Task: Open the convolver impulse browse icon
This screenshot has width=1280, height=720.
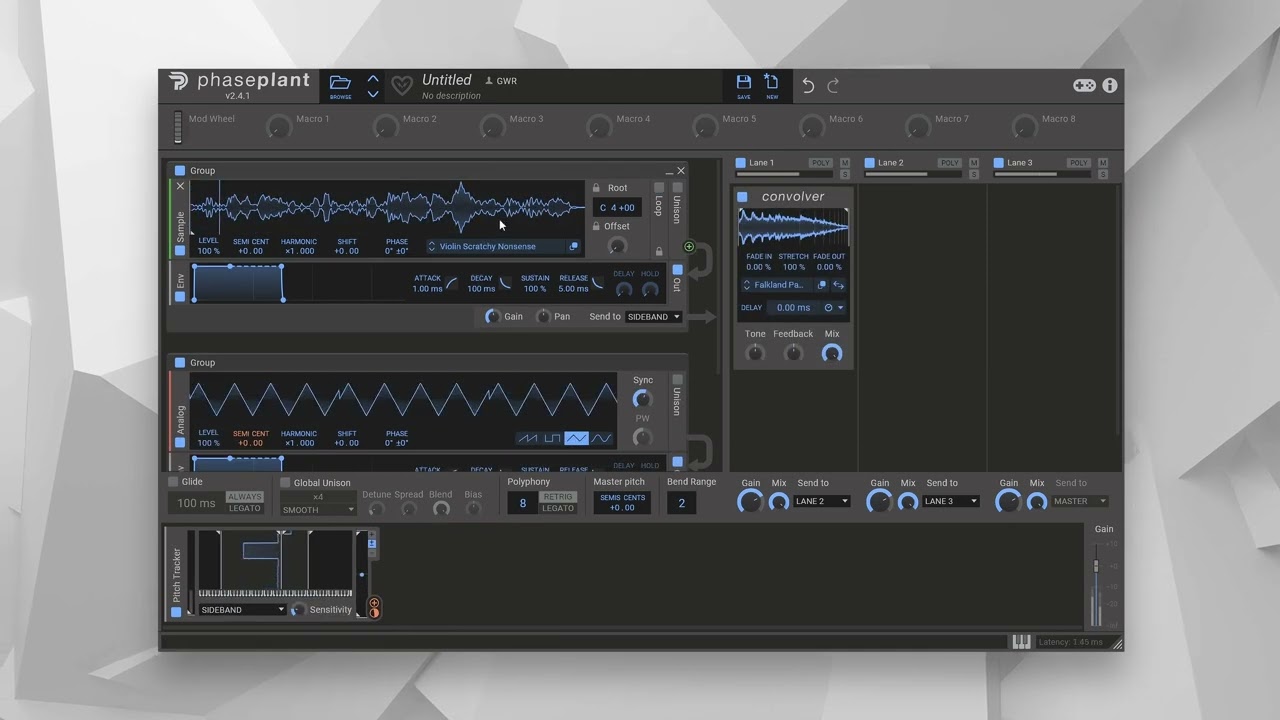Action: [x=822, y=285]
